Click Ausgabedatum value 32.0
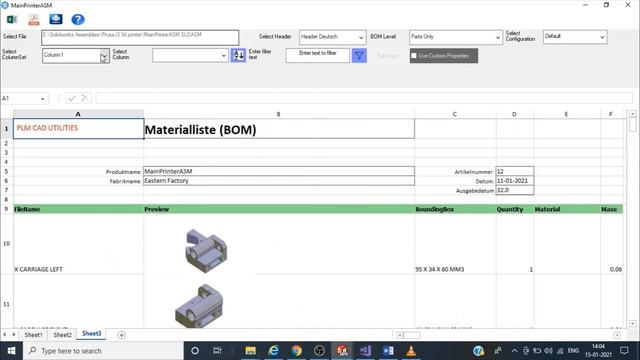The image size is (640, 360). click(514, 190)
